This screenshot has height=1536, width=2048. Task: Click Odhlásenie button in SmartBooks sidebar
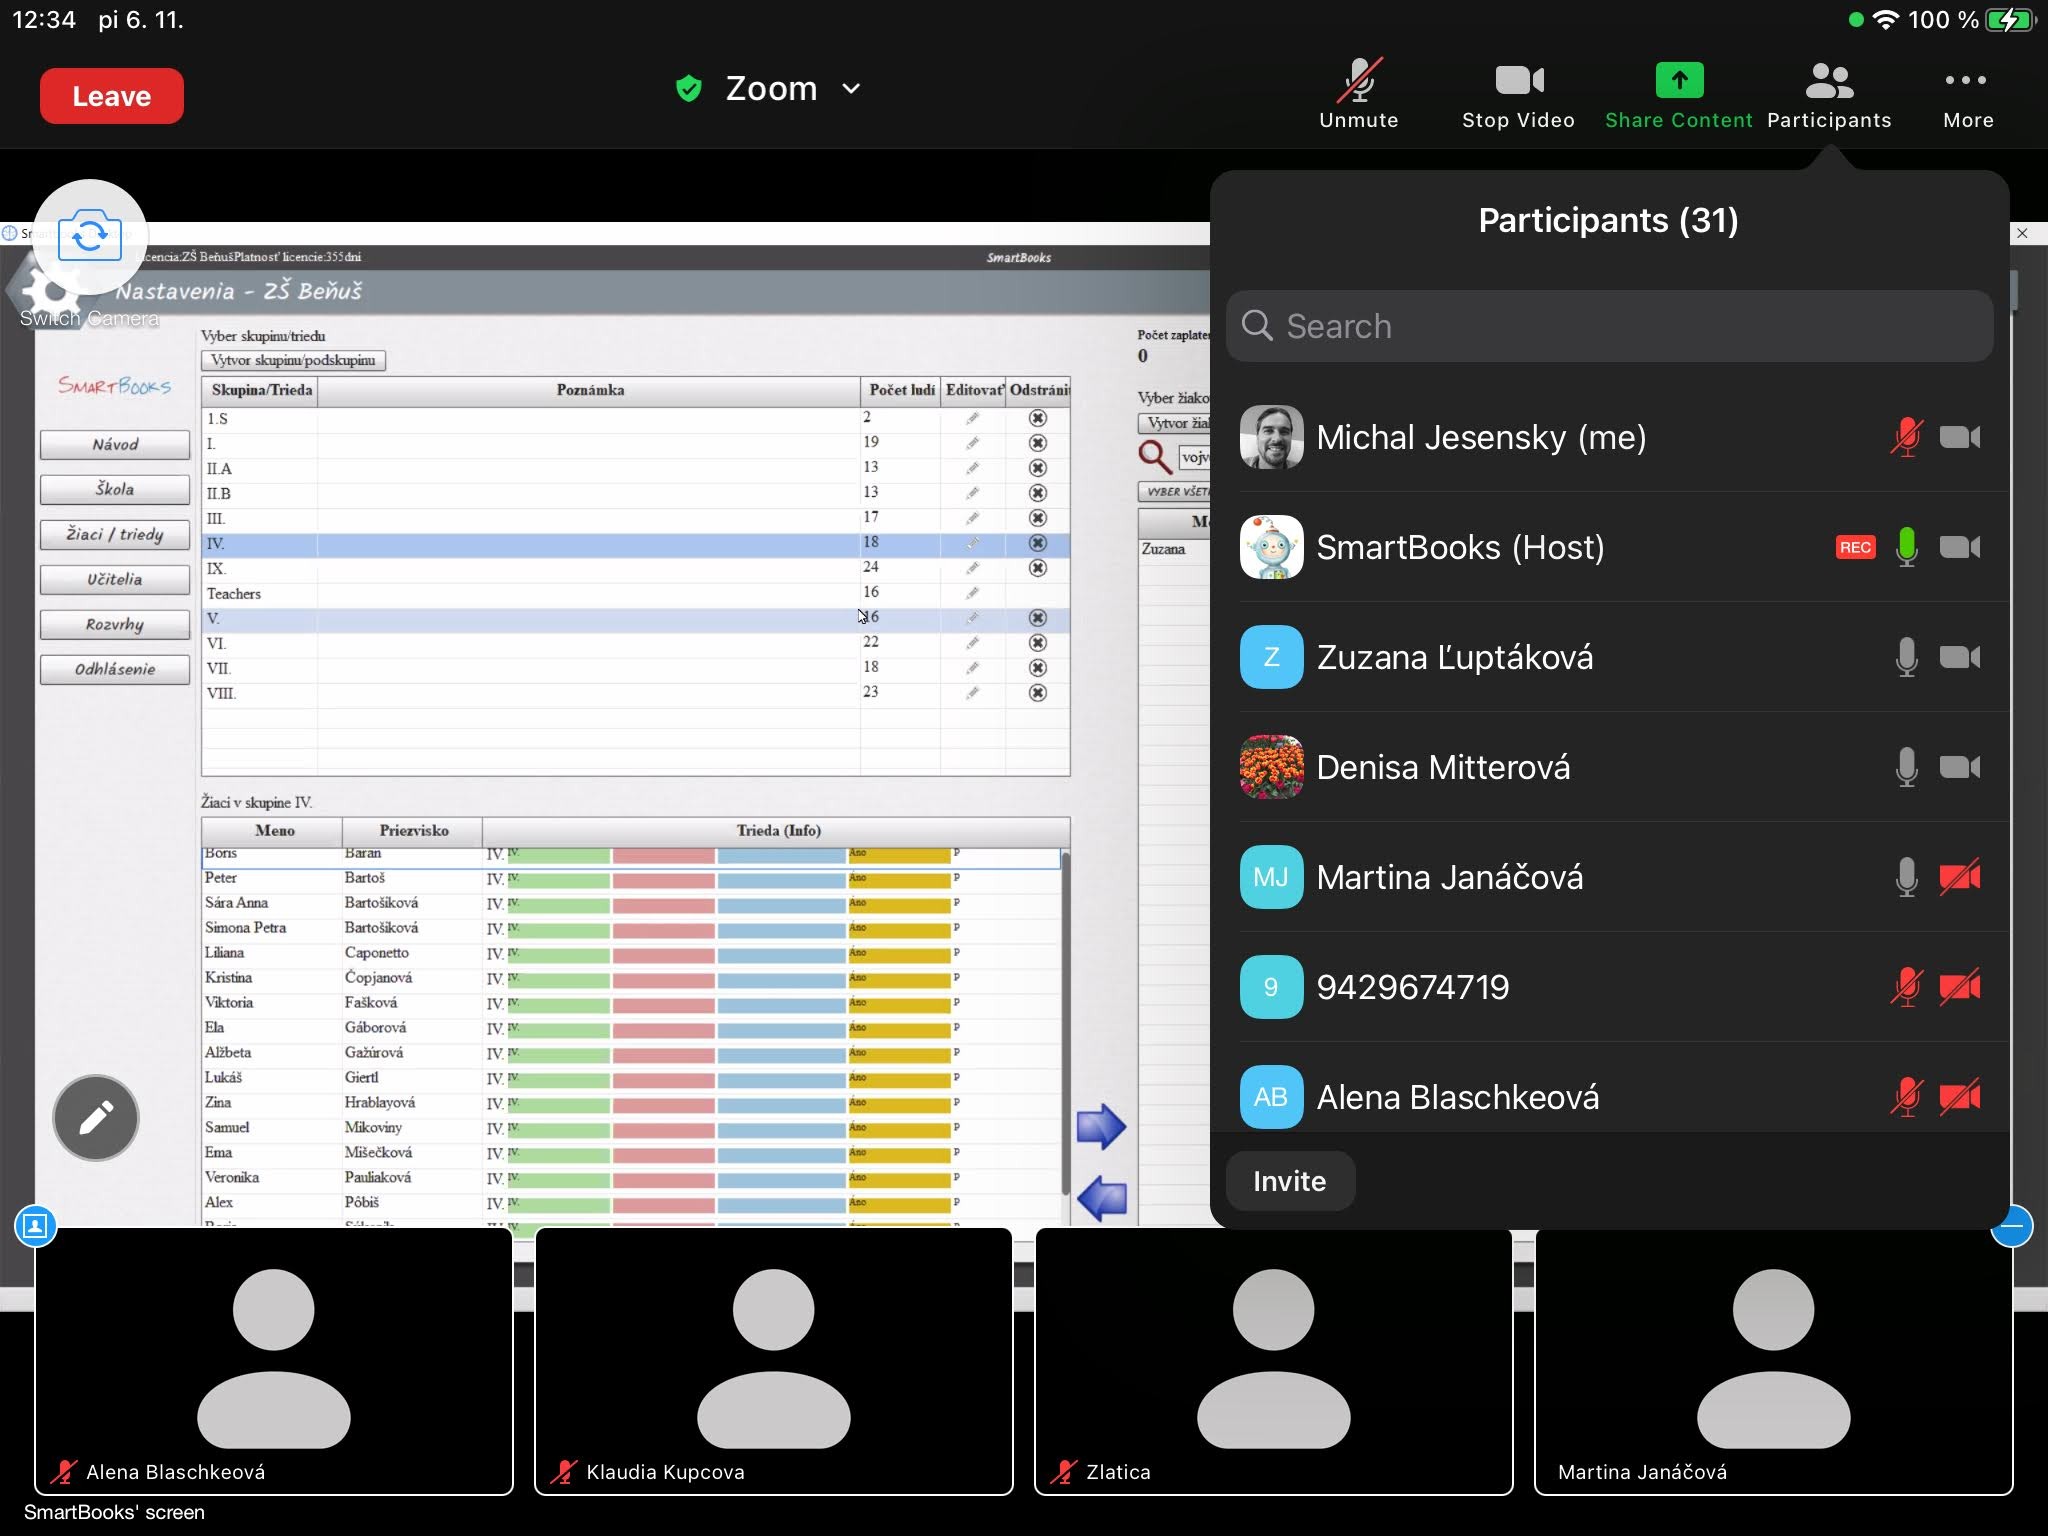[115, 669]
